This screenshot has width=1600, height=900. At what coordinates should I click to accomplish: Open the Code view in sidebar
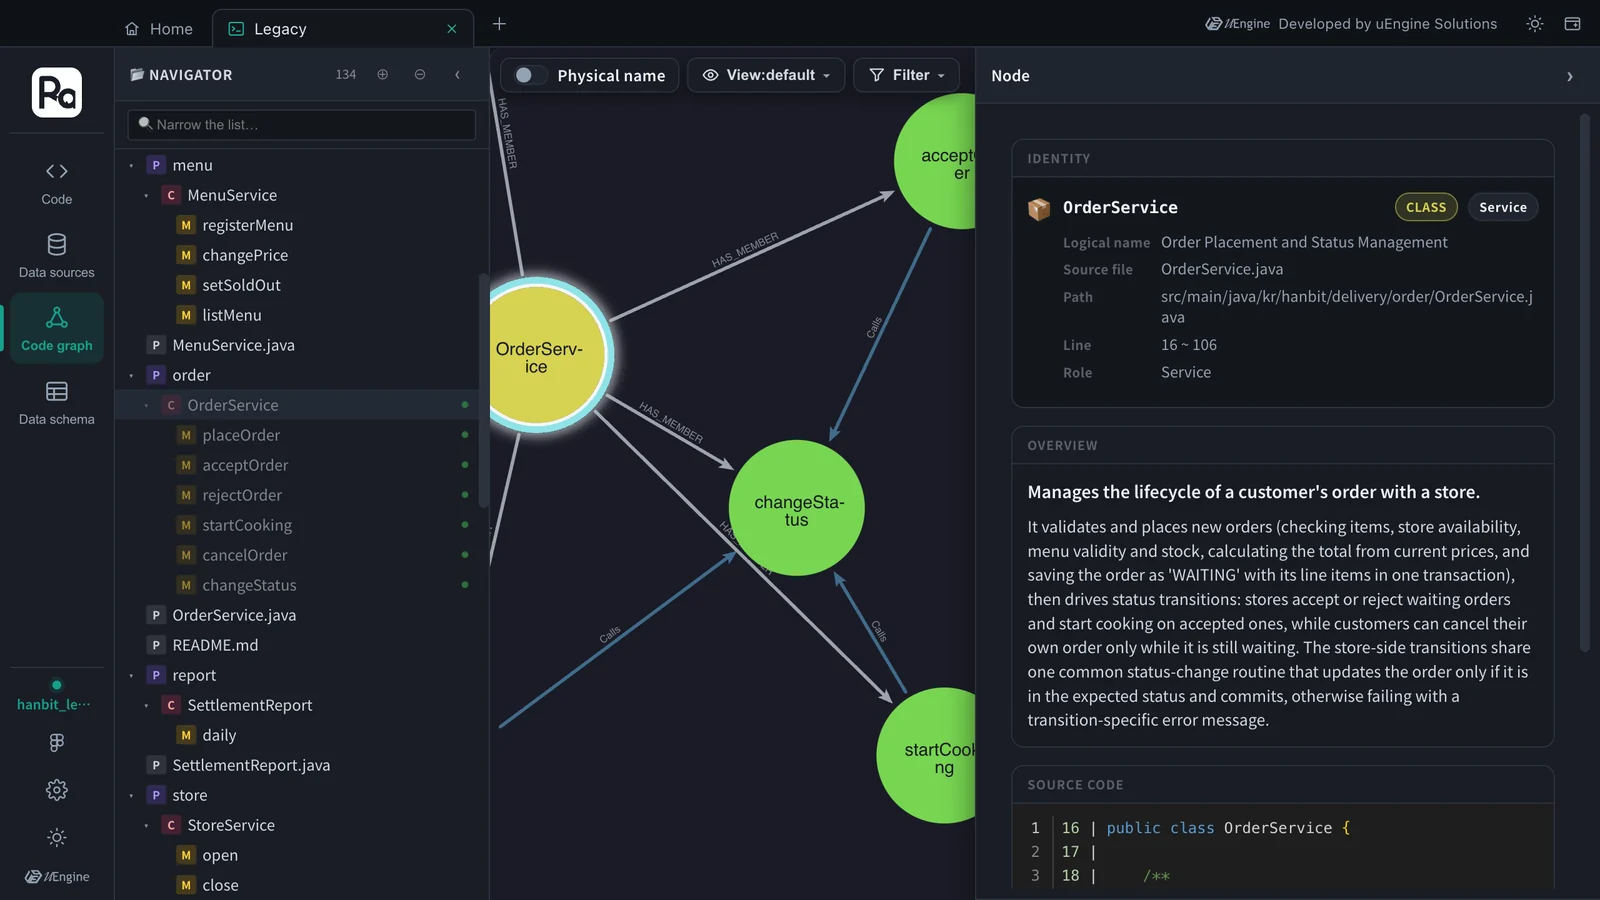(x=57, y=184)
